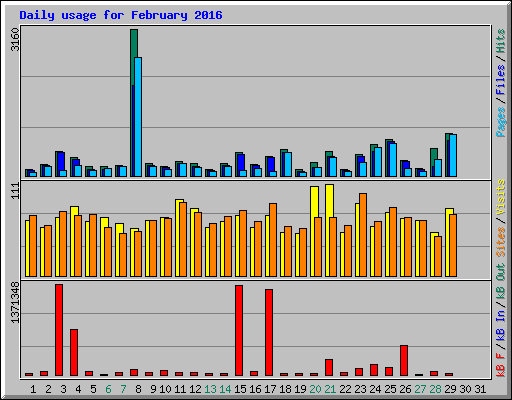The image size is (512, 400).
Task: Click the cyan "Pages" legend label
Action: (501, 122)
